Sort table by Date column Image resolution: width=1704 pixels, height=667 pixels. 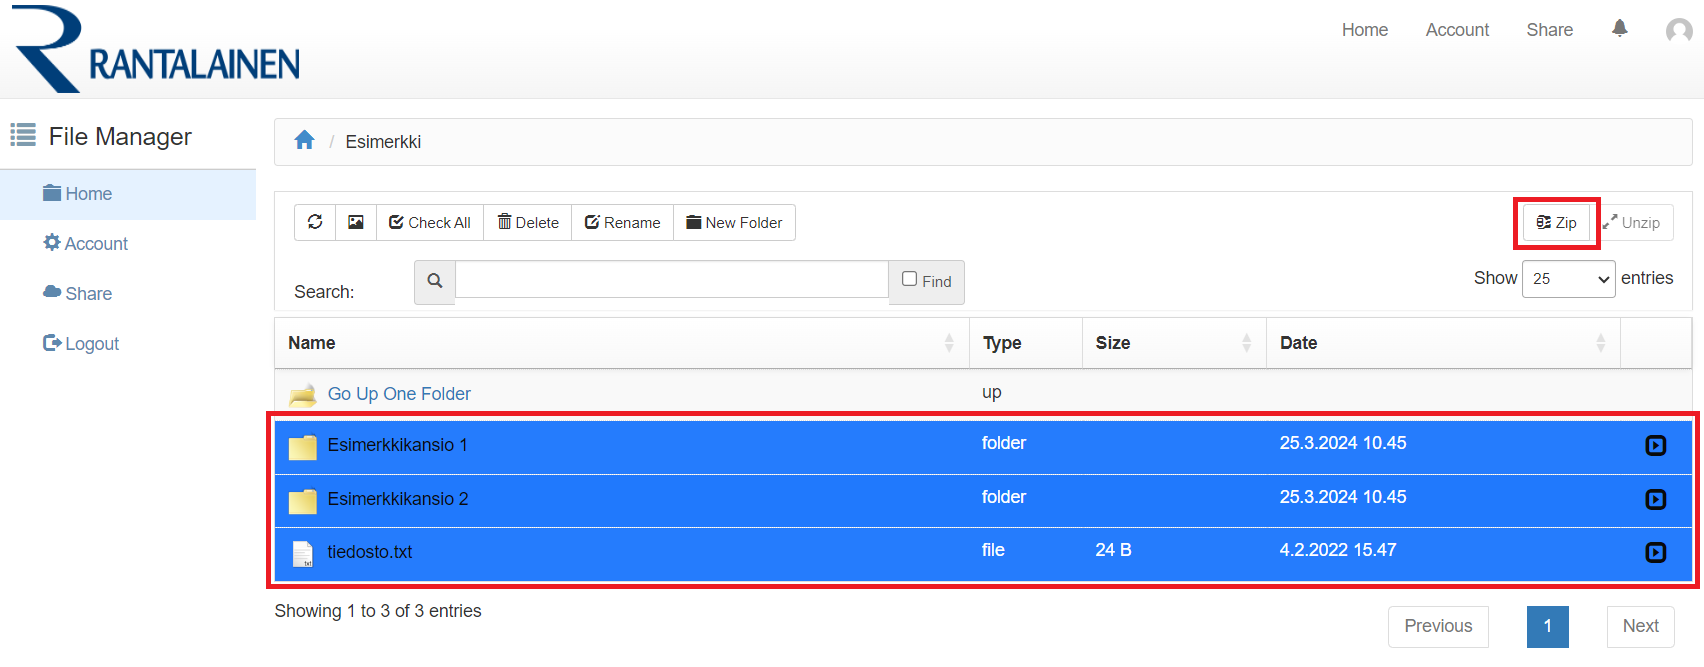(x=1441, y=343)
